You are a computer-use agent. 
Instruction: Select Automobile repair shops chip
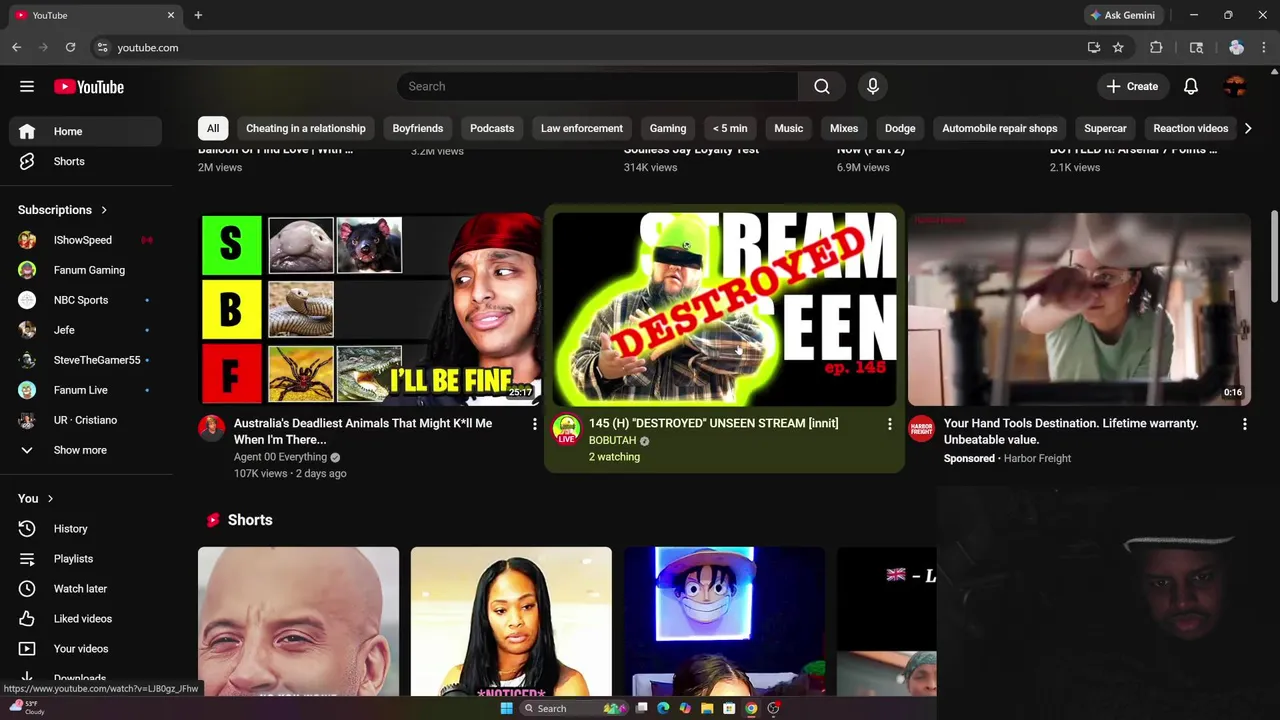[x=1000, y=128]
